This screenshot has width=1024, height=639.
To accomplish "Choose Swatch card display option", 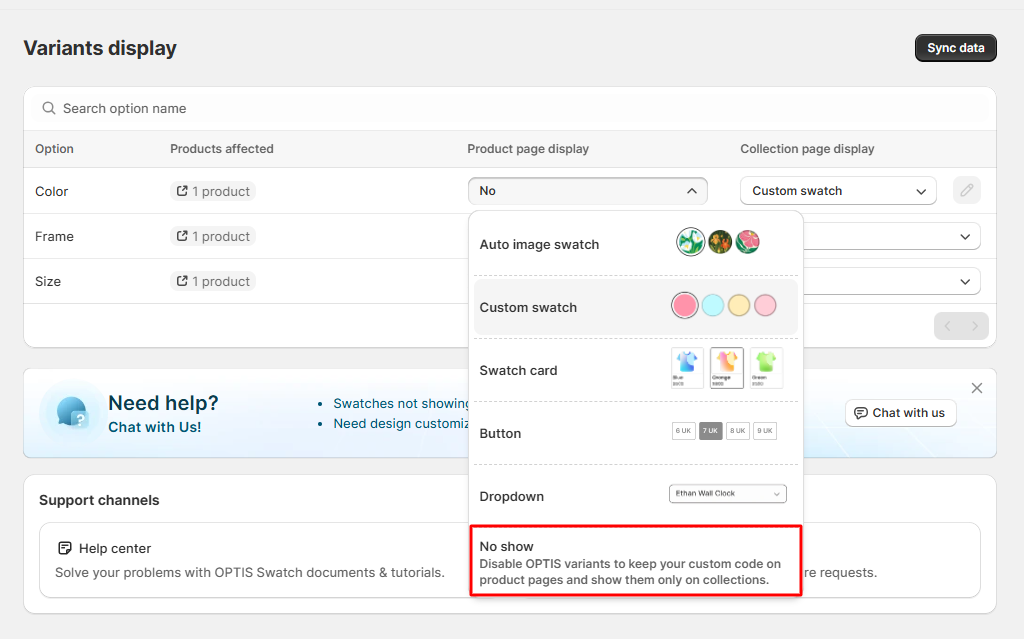I will click(x=635, y=370).
